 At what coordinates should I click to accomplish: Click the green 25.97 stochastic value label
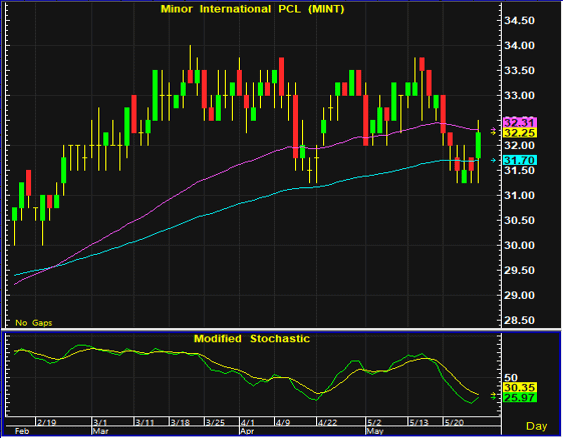pyautogui.click(x=520, y=397)
